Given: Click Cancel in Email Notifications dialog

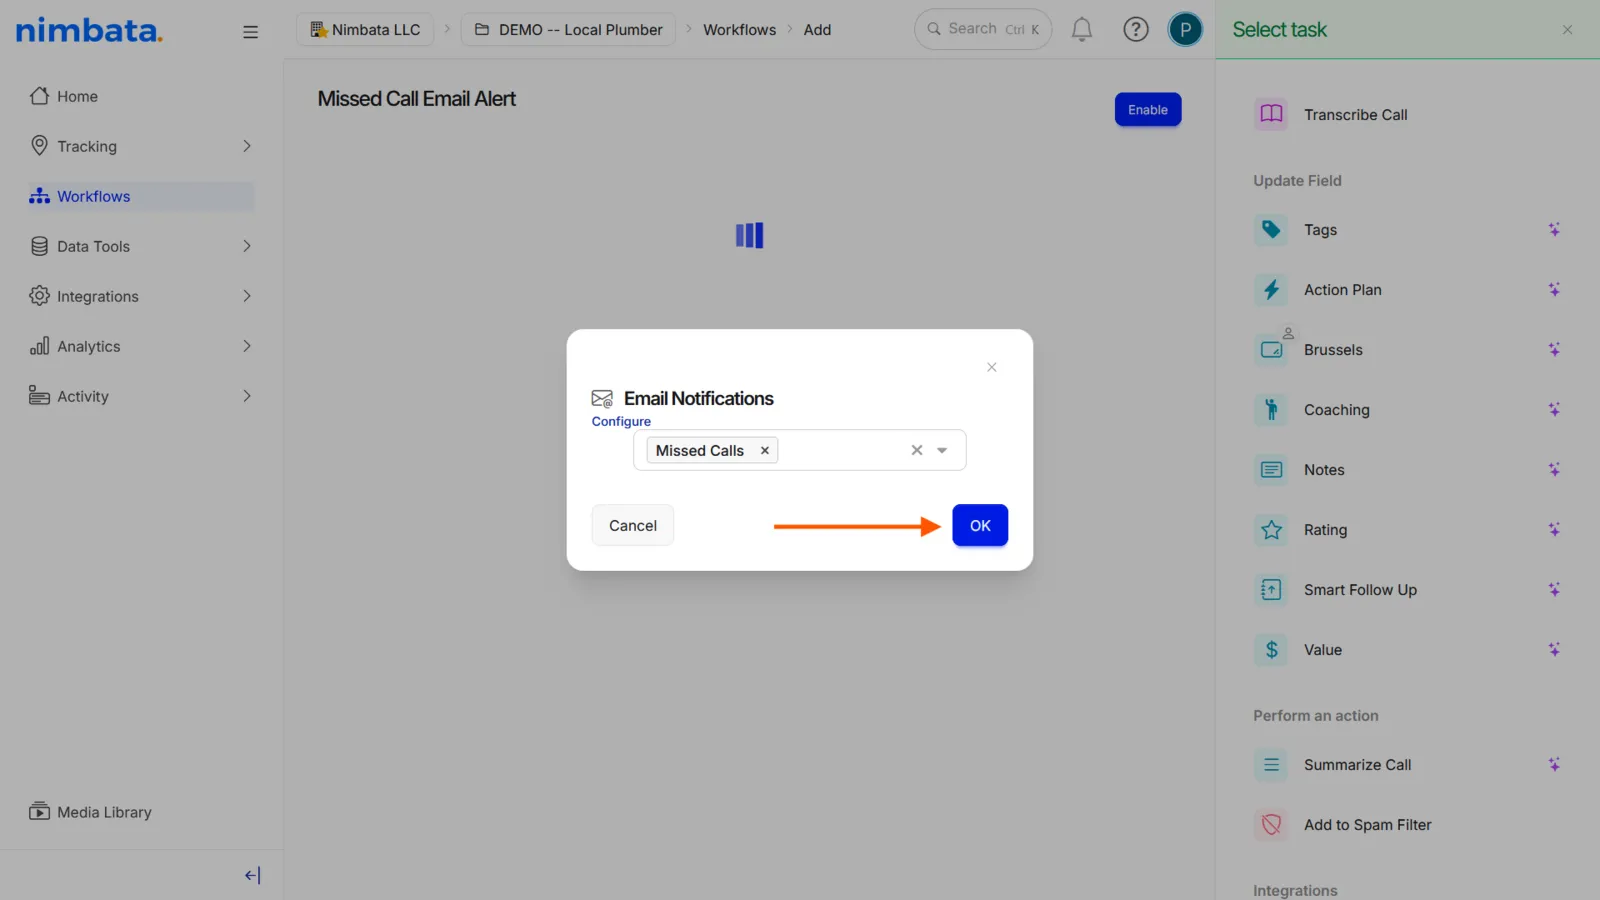Looking at the screenshot, I should point(633,525).
